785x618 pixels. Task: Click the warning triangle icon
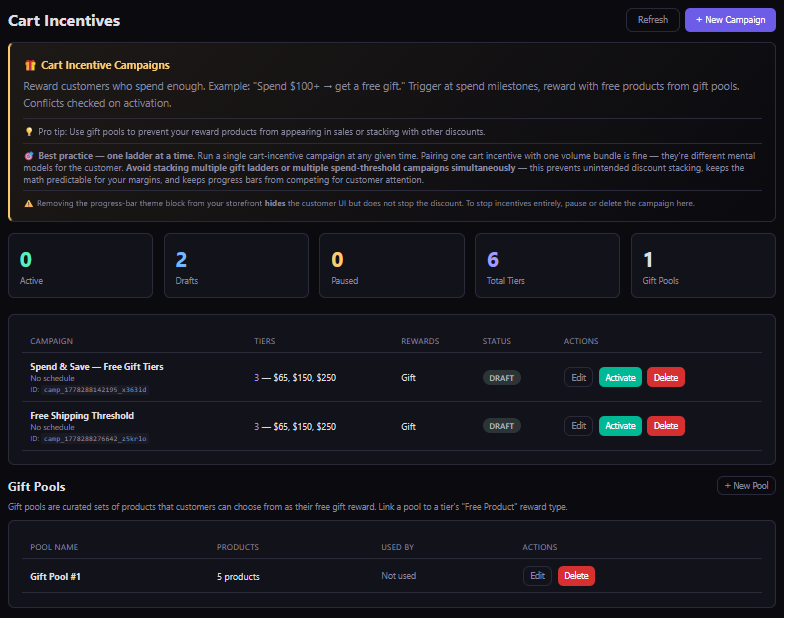click(x=29, y=203)
